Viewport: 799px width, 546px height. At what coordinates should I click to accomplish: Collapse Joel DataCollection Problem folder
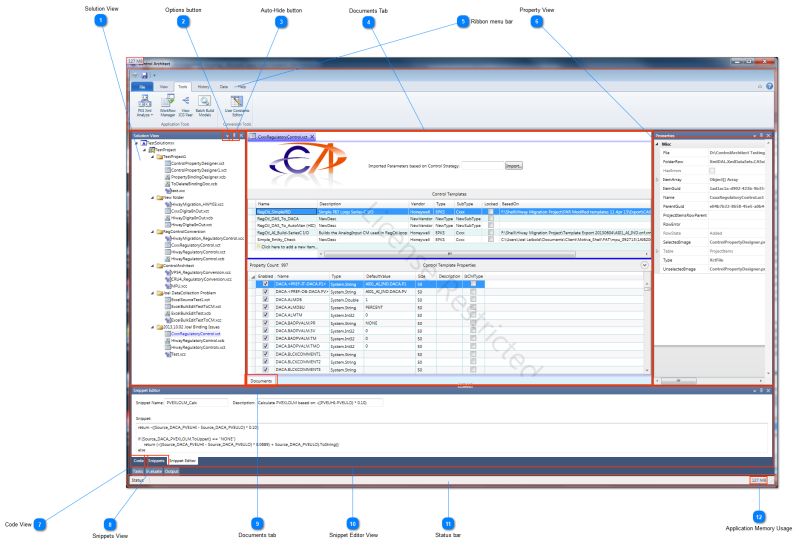(x=152, y=293)
